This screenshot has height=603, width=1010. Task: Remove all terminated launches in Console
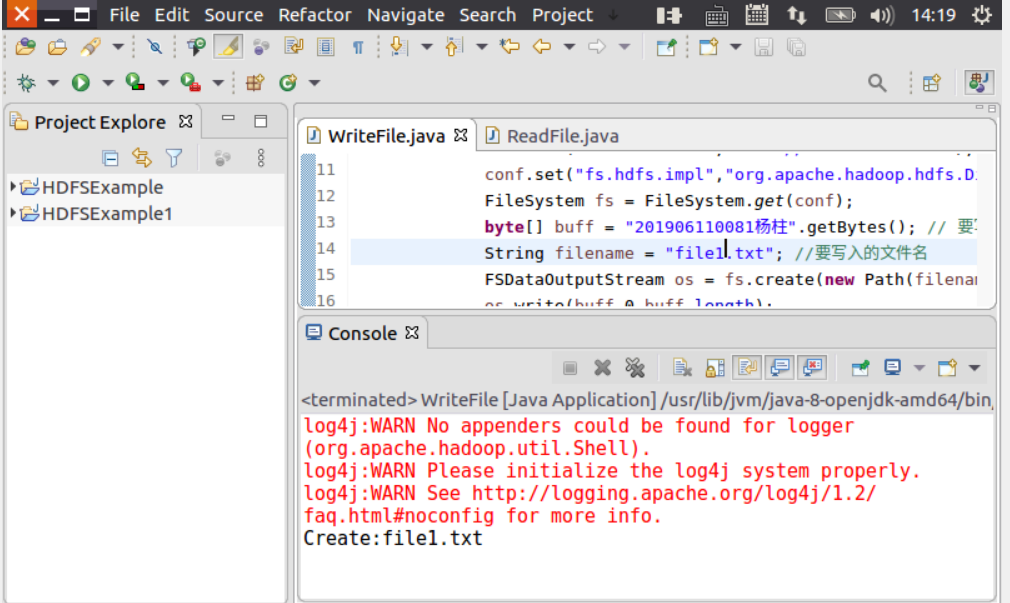click(x=634, y=368)
